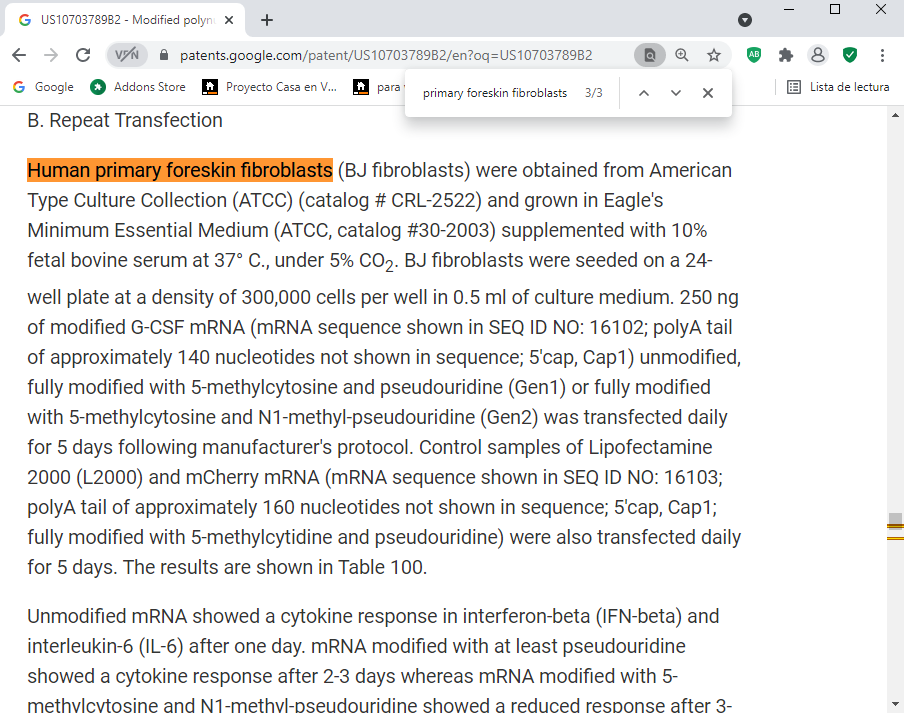Screen dimensions: 904x713
Task: Open the zoom magnifier icon in address bar
Action: (x=682, y=55)
